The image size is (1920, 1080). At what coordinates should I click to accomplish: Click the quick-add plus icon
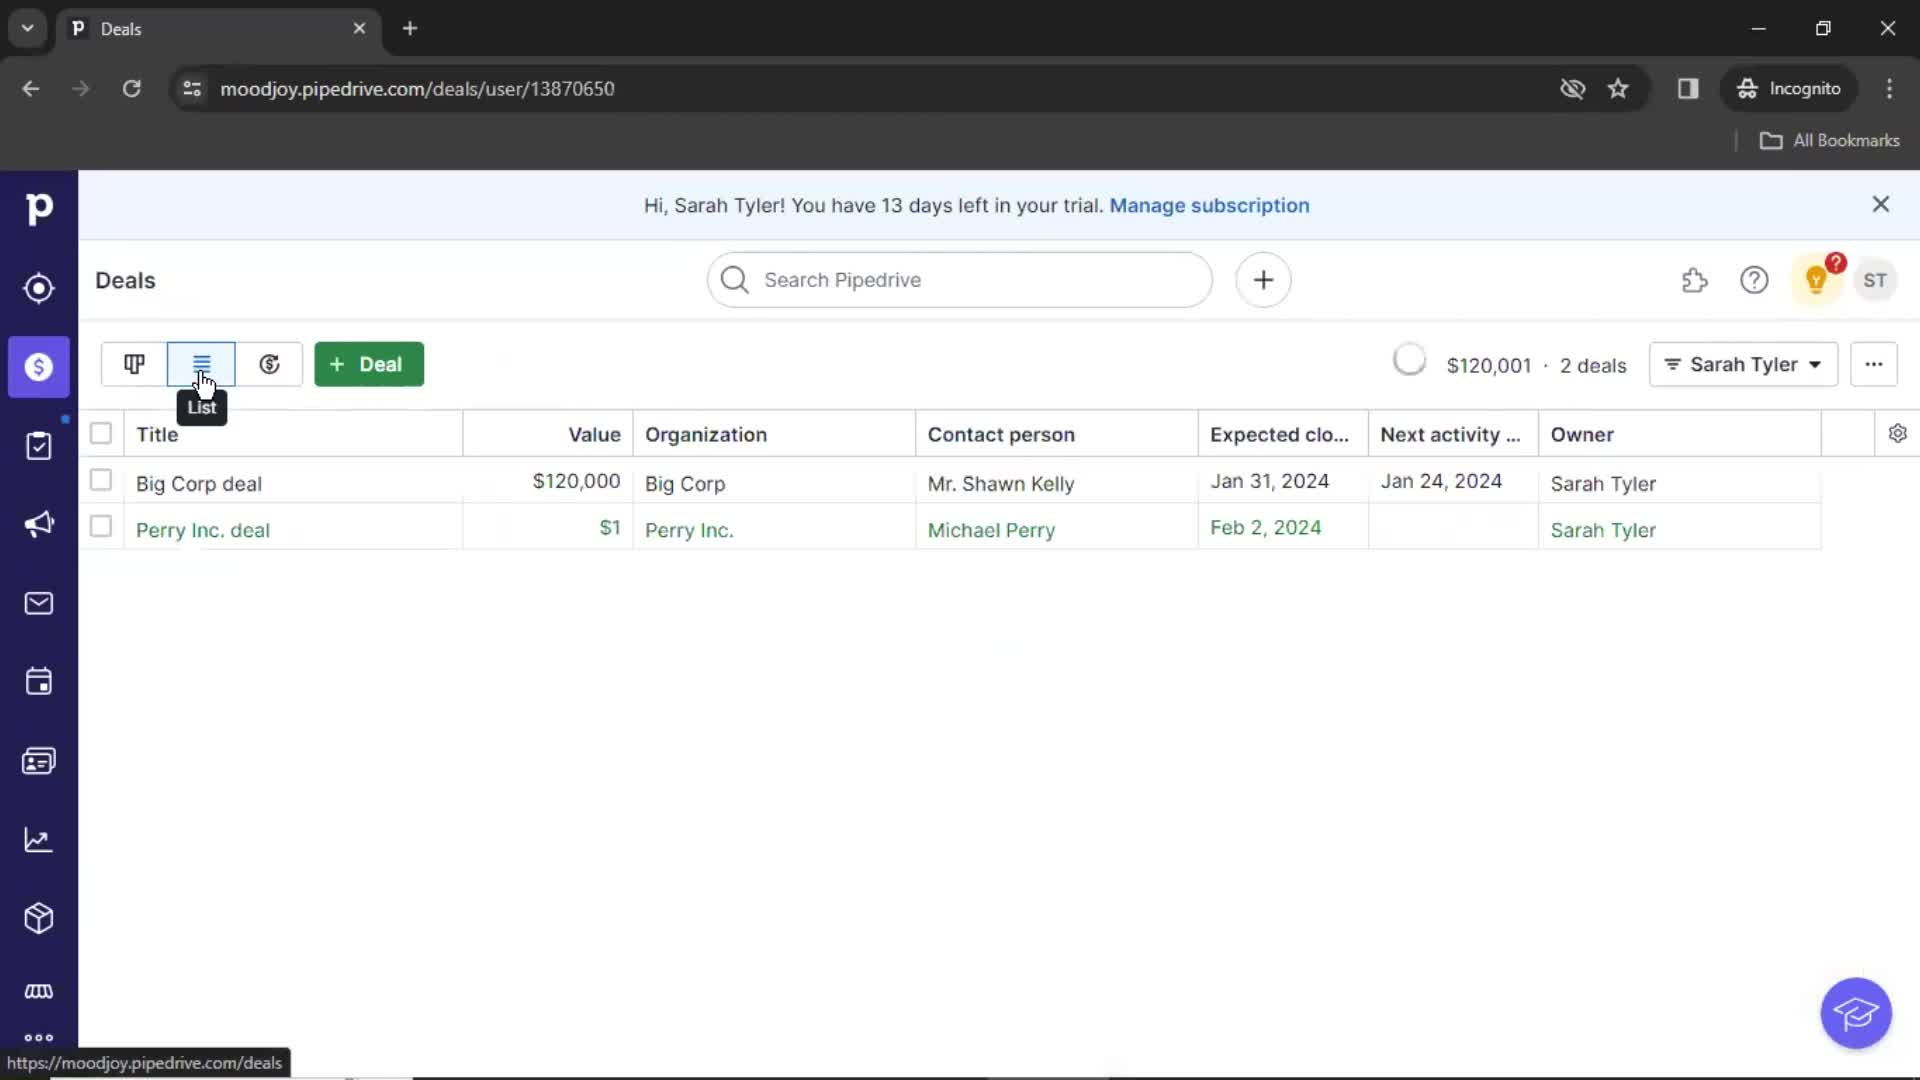tap(1262, 280)
